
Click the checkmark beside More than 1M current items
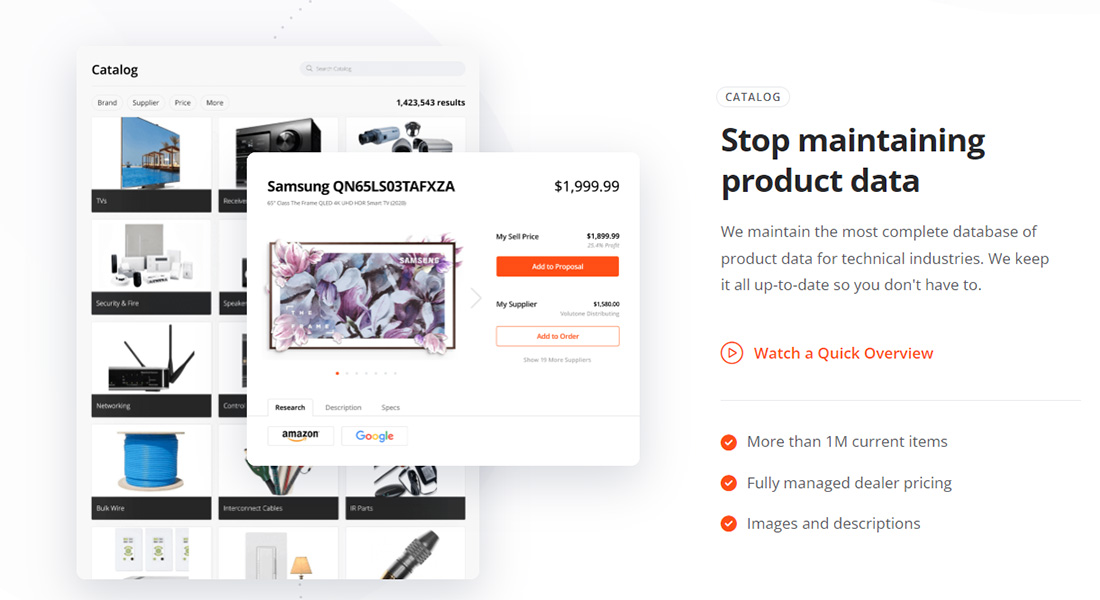pos(729,442)
